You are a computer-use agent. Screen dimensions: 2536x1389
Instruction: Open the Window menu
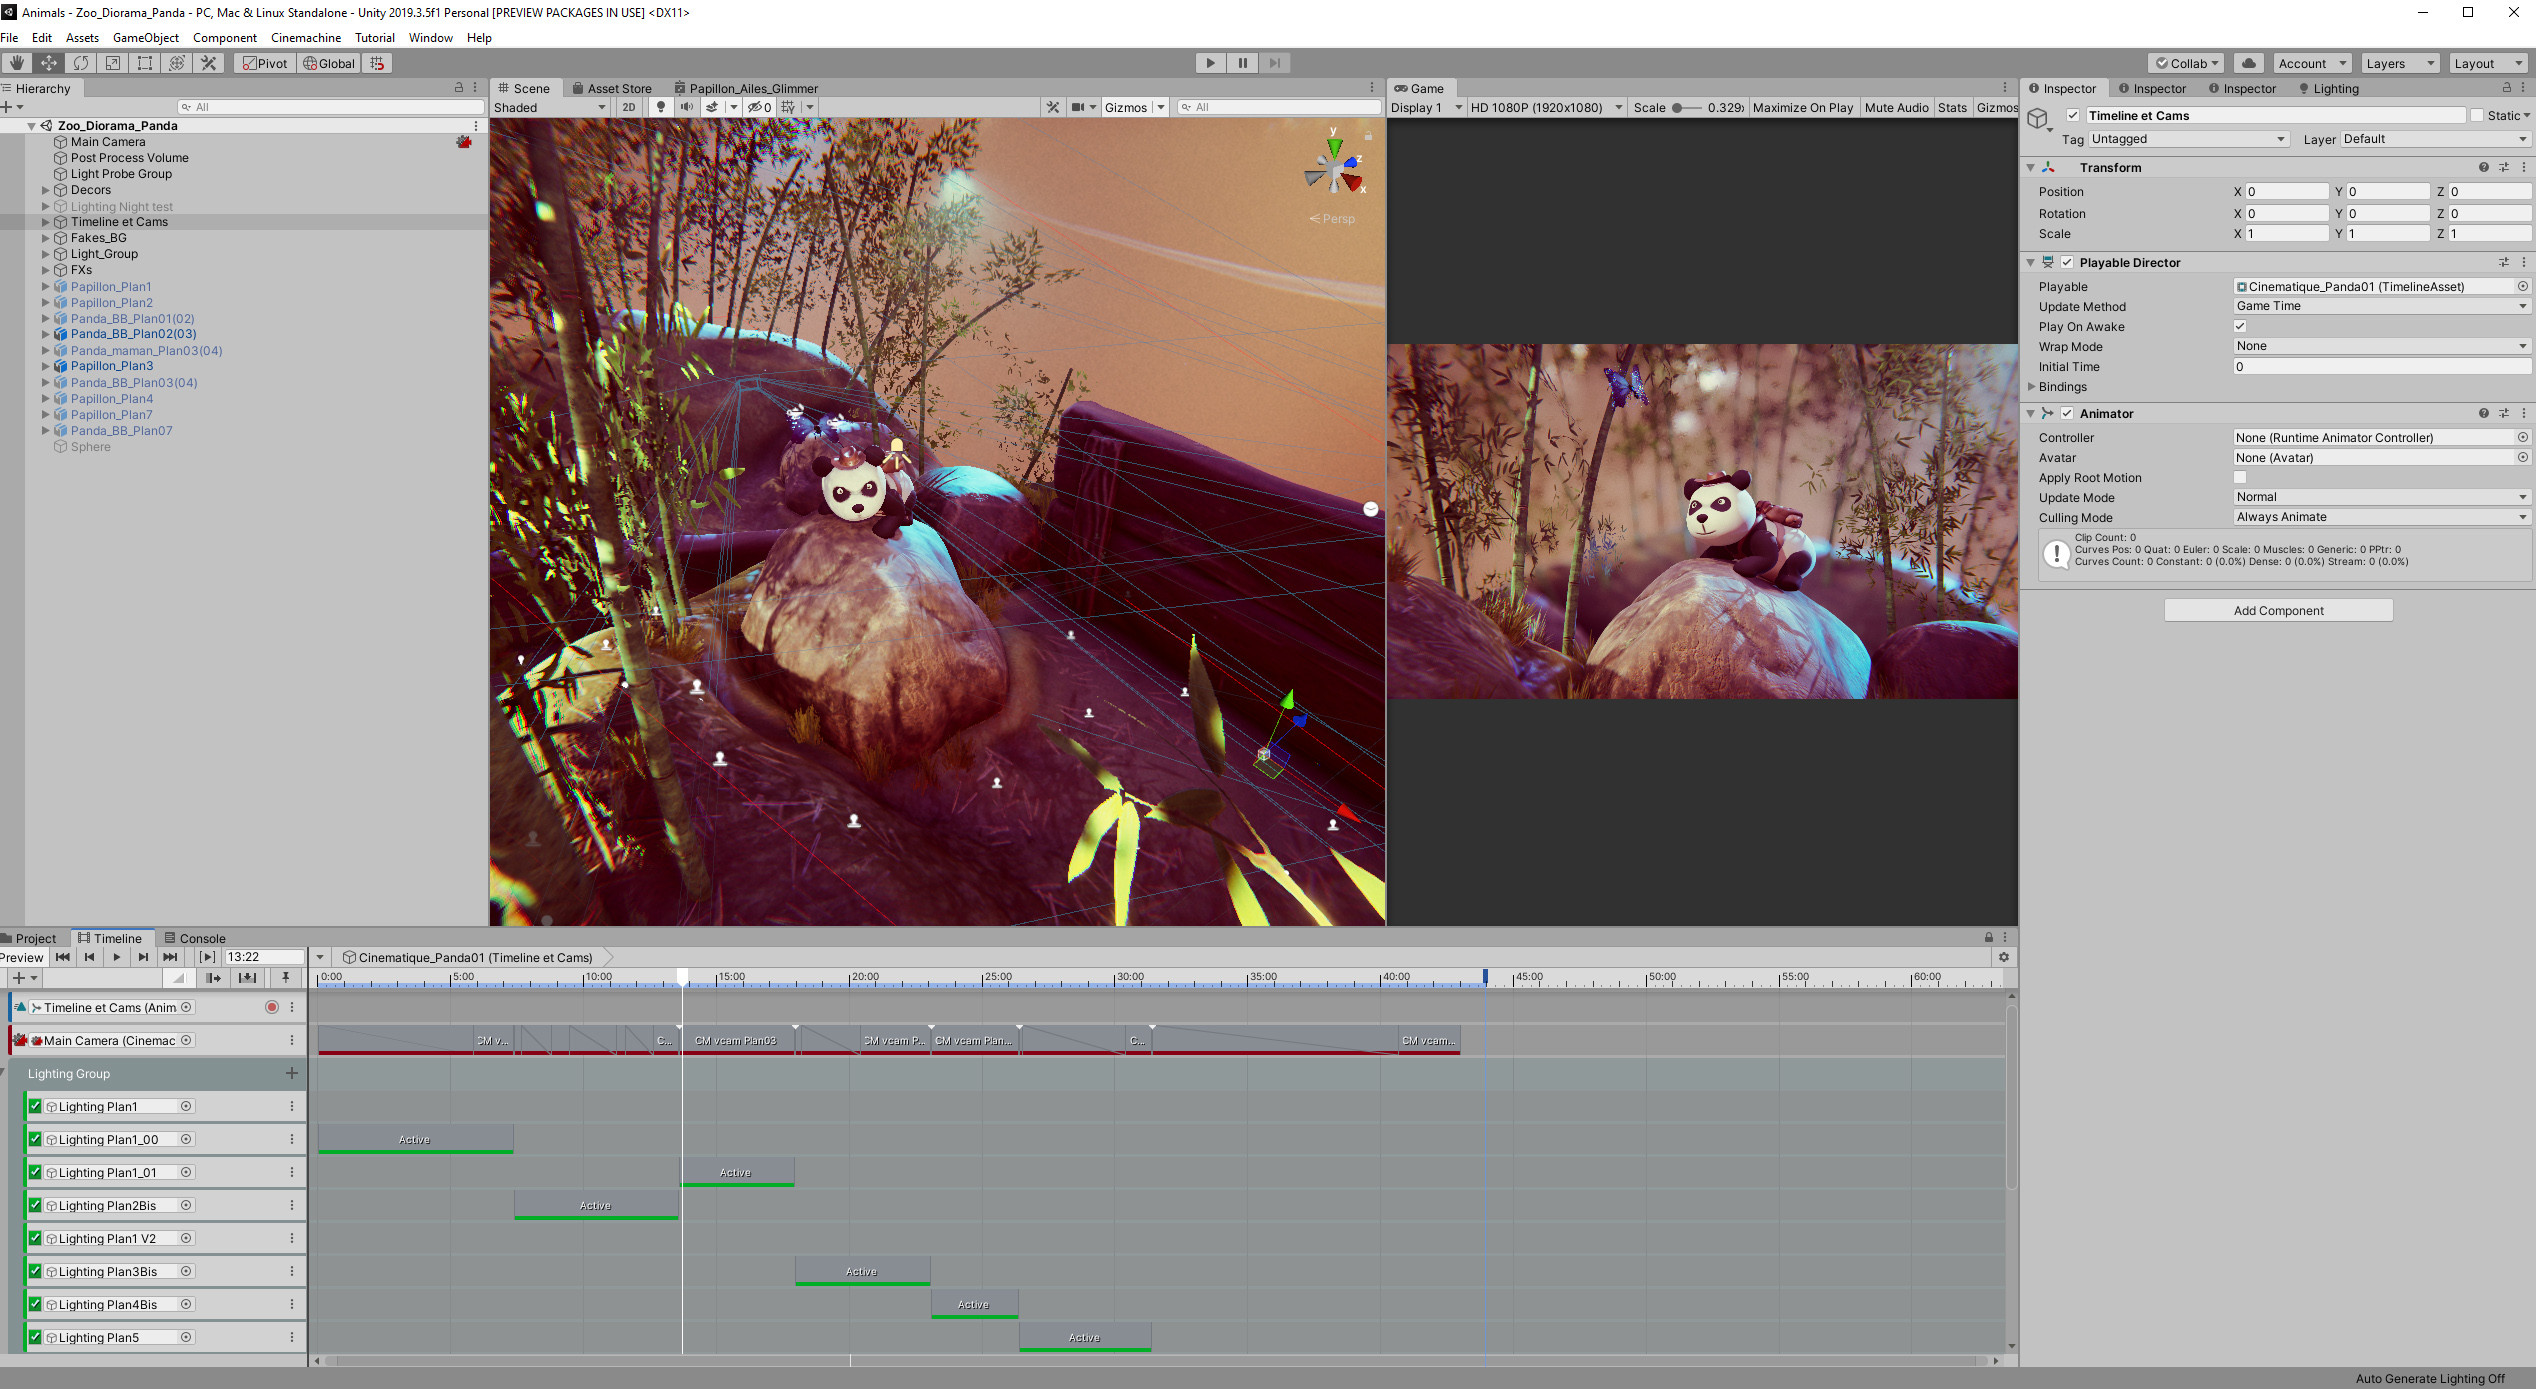(430, 37)
